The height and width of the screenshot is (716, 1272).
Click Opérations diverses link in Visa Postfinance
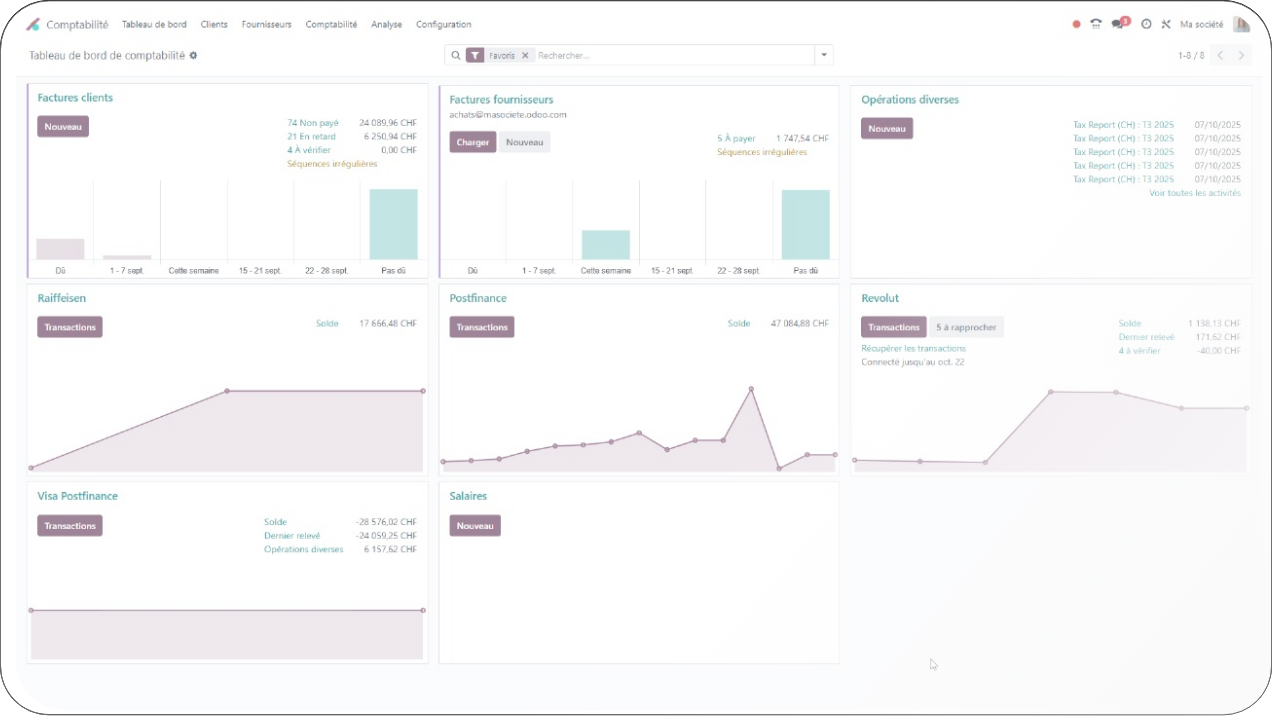[303, 549]
